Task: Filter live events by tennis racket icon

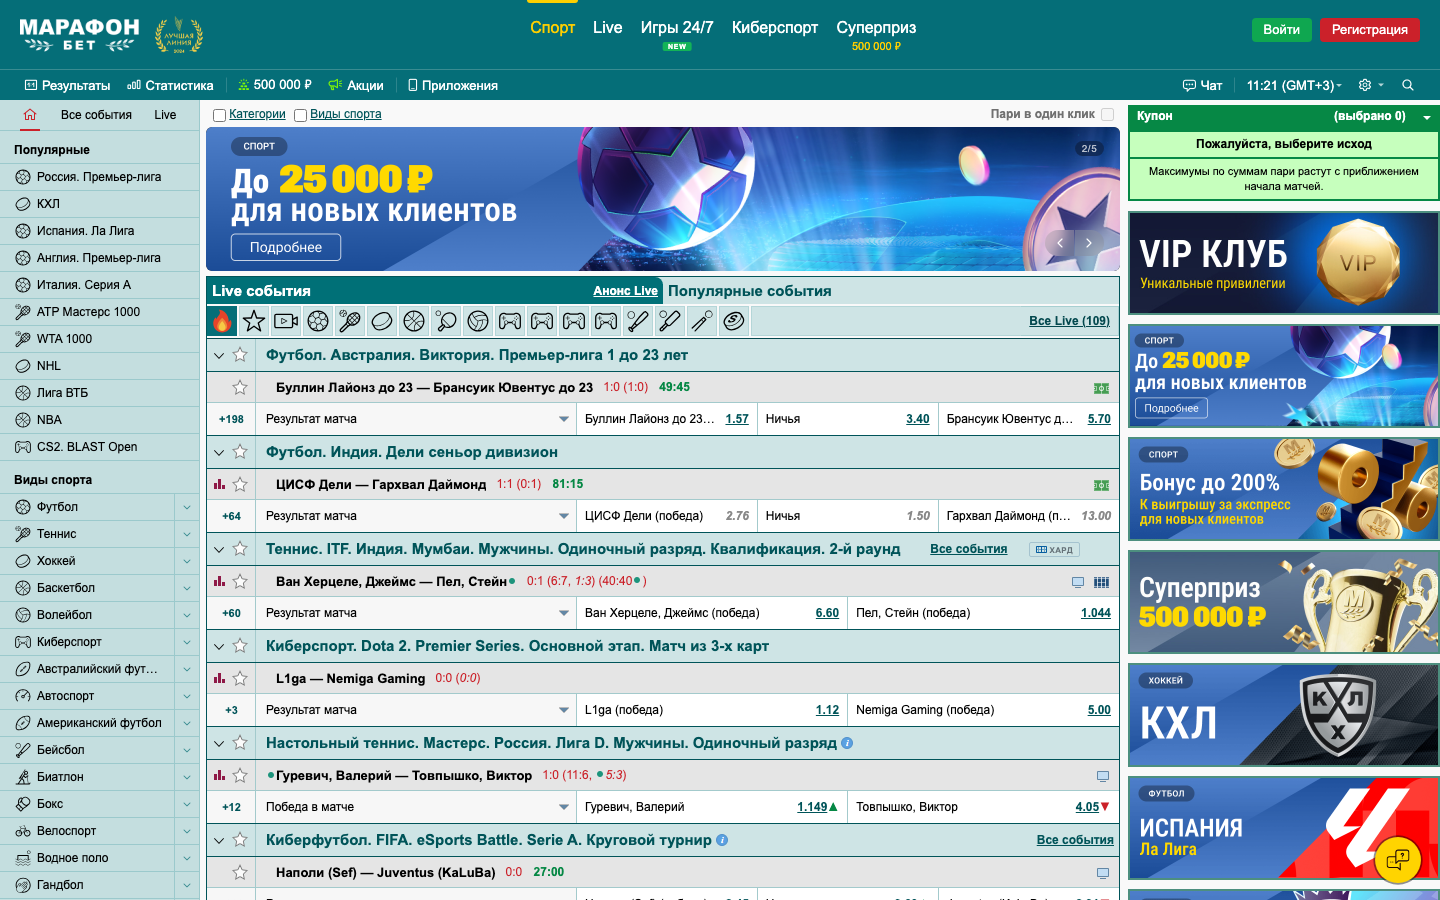Action: [350, 321]
